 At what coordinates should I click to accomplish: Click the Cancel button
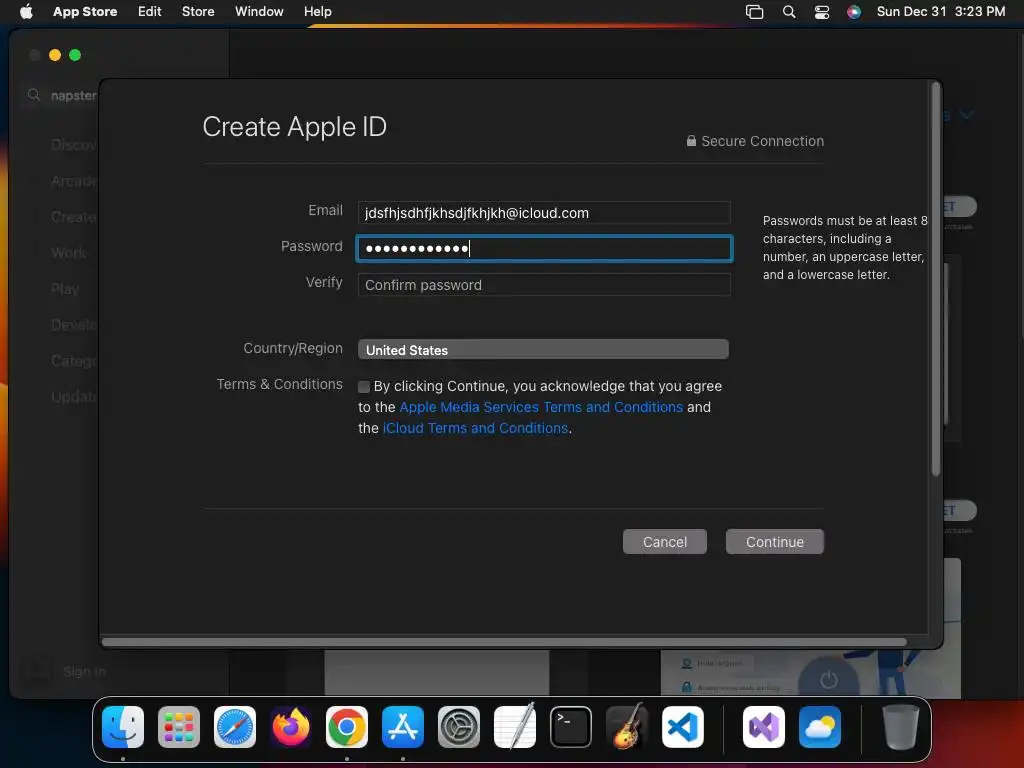point(664,541)
